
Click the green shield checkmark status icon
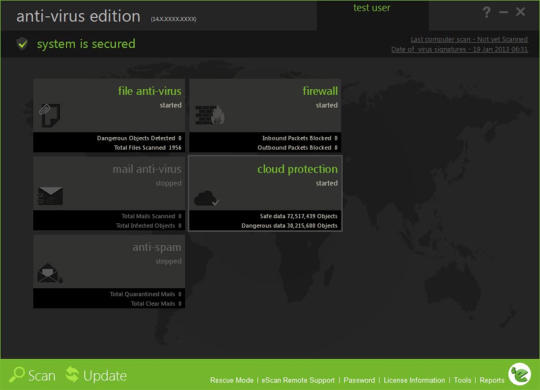(22, 44)
